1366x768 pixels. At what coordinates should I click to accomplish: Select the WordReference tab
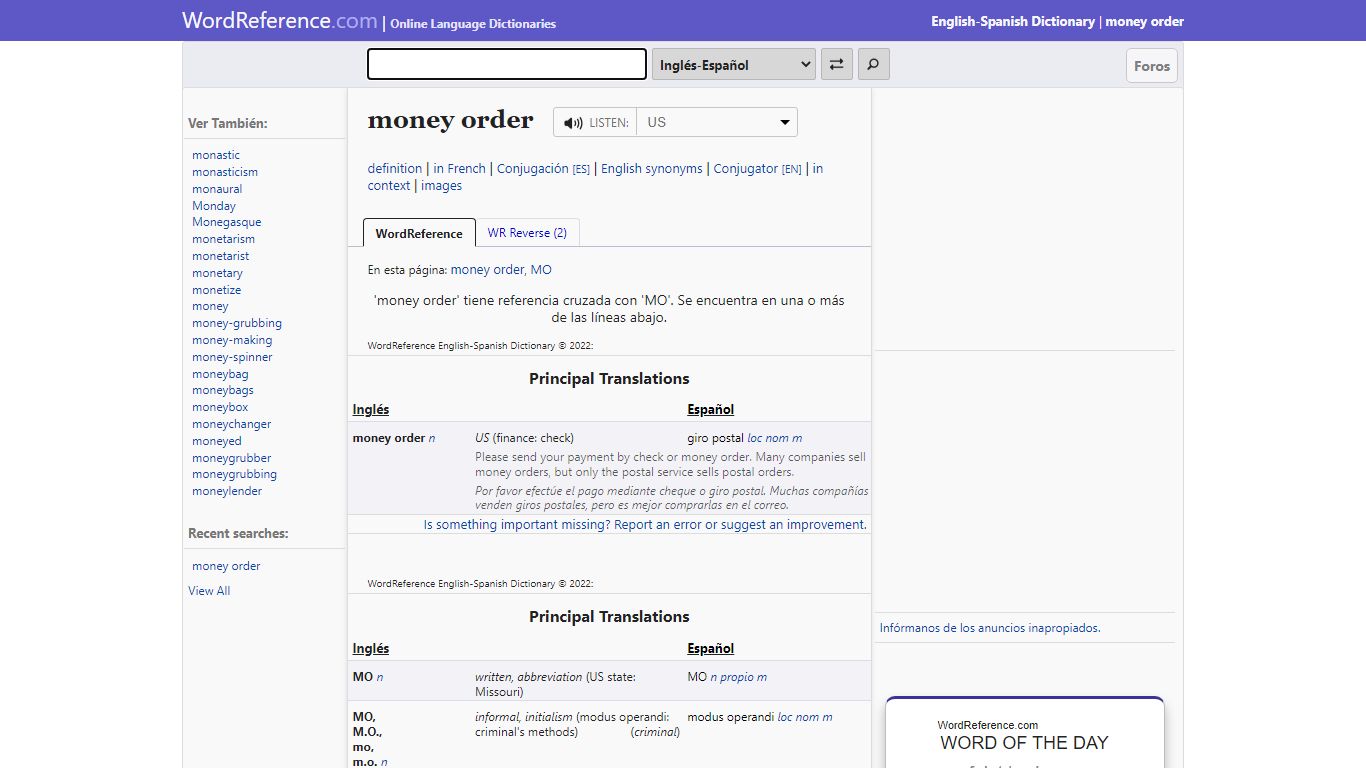419,233
